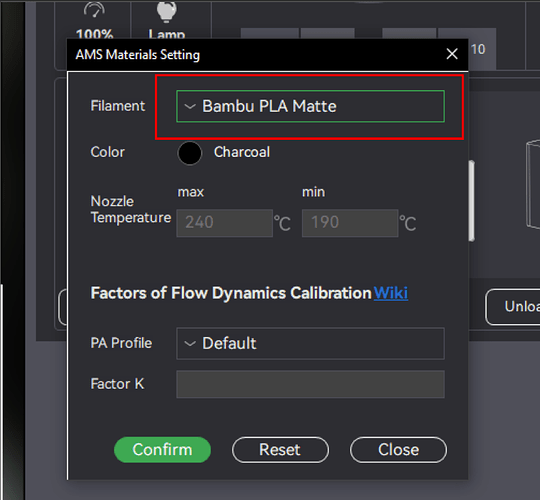The height and width of the screenshot is (500, 540).
Task: Click the AMS Materials Setting title bar
Action: click(255, 54)
